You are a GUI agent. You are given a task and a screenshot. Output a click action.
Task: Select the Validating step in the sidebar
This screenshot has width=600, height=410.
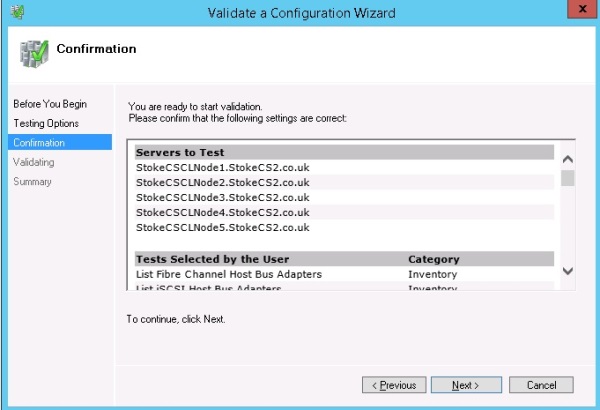(34, 162)
